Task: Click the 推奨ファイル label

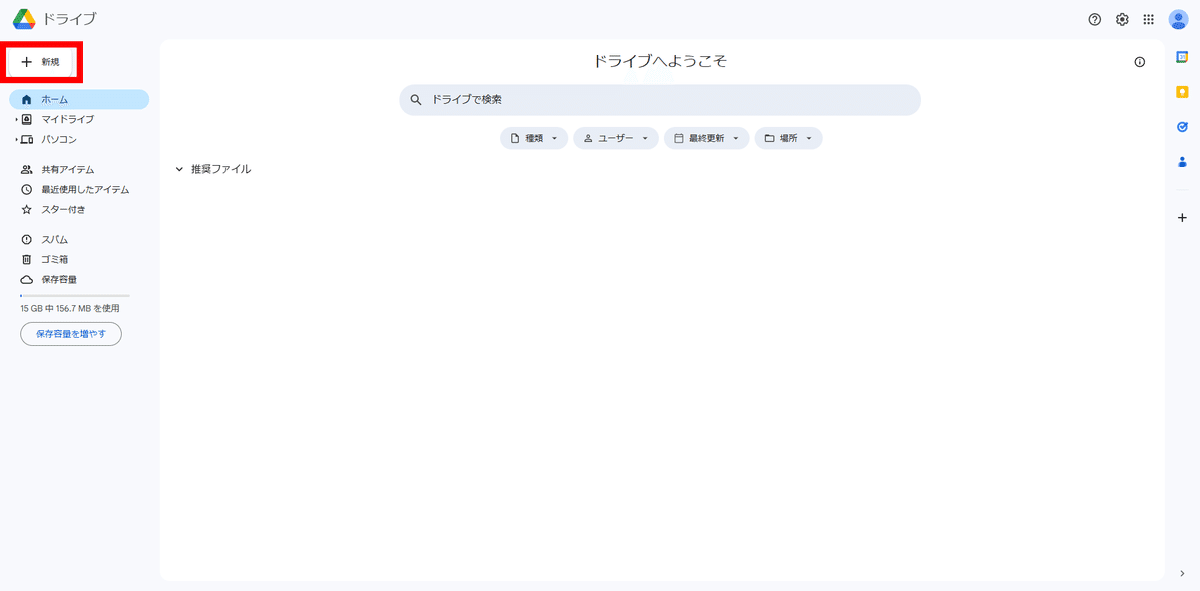Action: click(x=221, y=170)
